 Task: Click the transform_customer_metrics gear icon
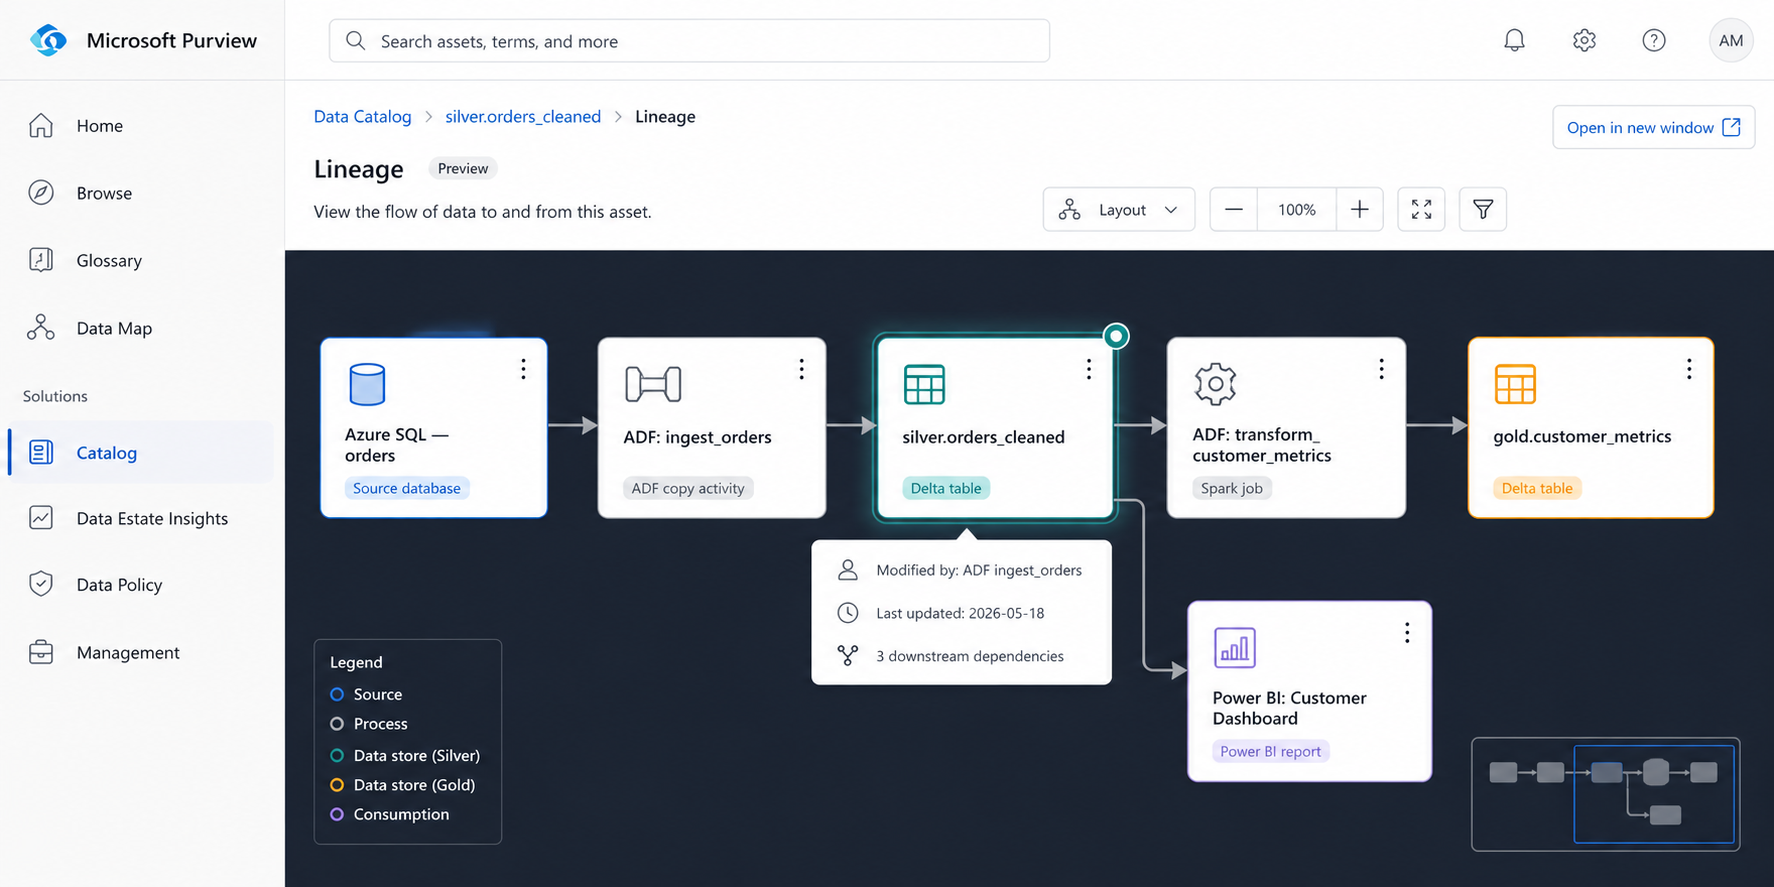point(1215,384)
